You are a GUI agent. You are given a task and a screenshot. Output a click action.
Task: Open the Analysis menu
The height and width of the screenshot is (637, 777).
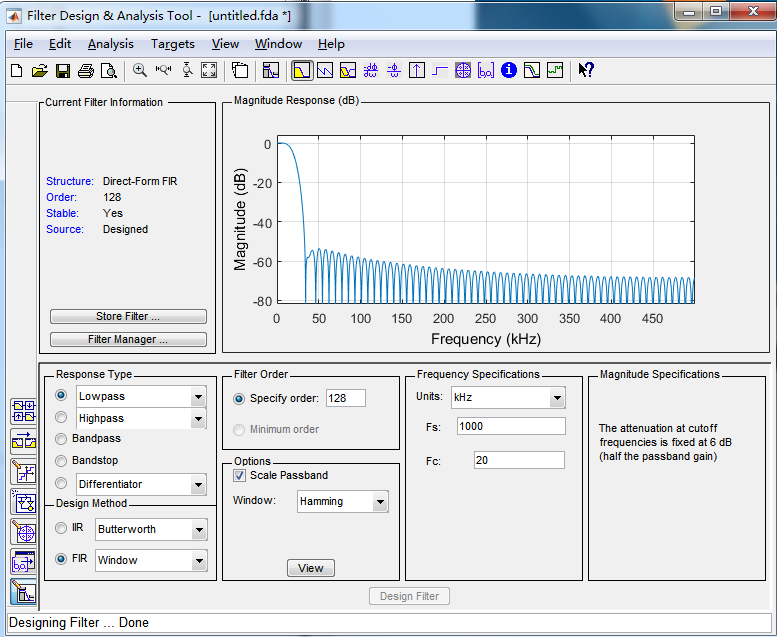(110, 44)
